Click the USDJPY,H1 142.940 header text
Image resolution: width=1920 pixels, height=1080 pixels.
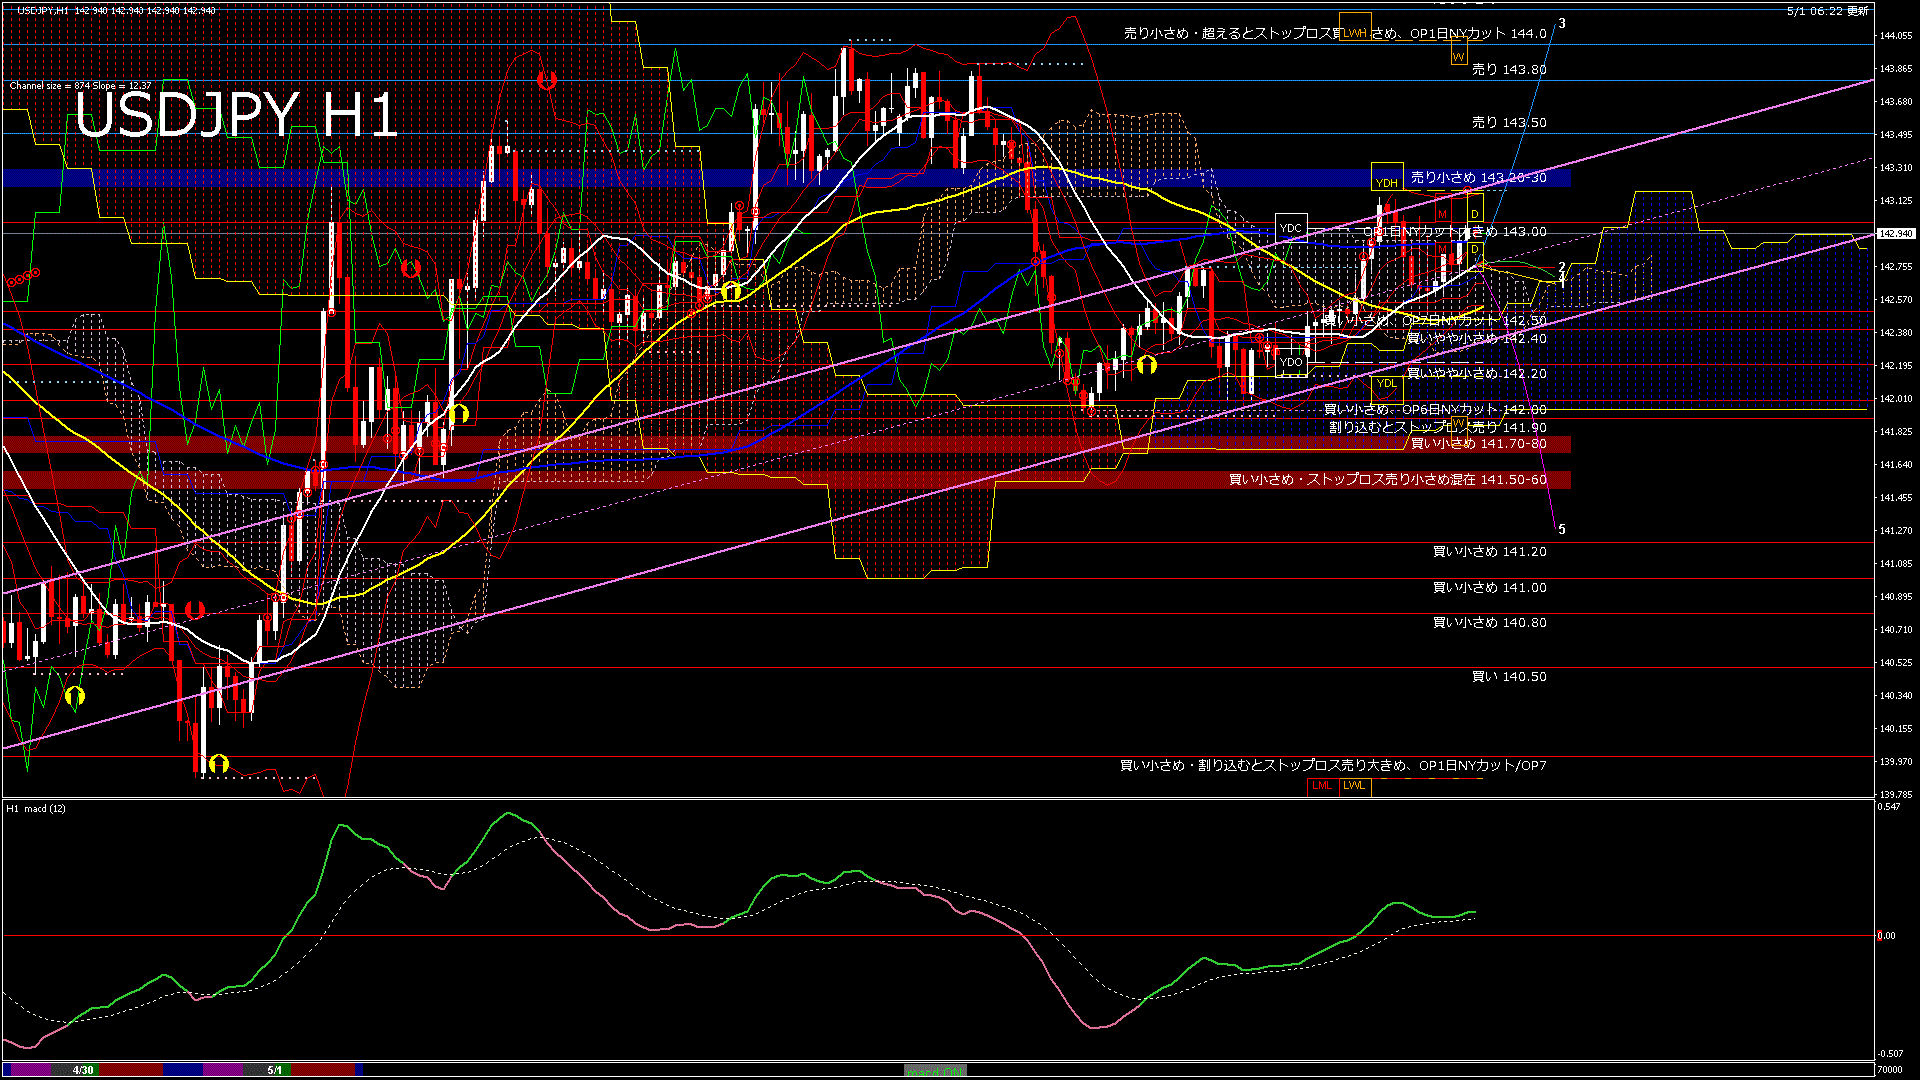tap(116, 10)
